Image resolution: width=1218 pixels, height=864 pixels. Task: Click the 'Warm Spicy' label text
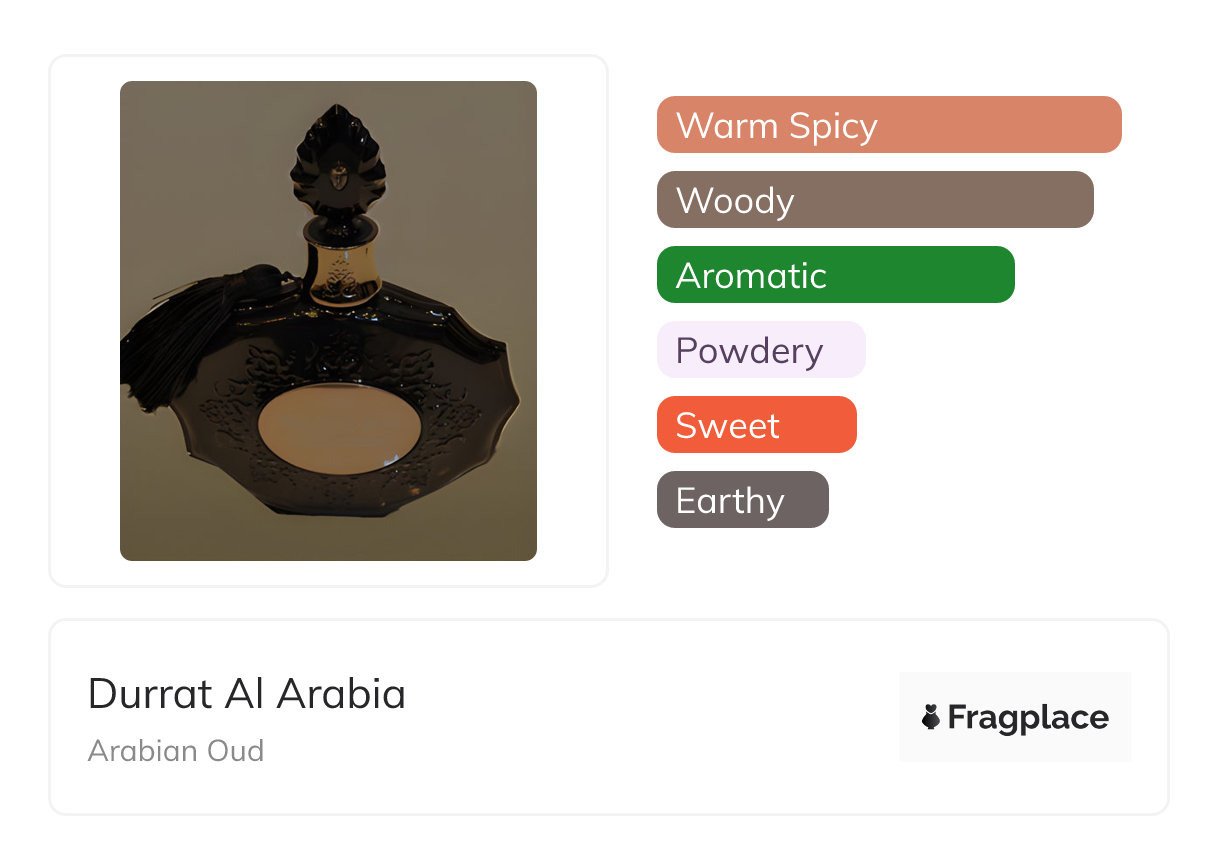[776, 126]
